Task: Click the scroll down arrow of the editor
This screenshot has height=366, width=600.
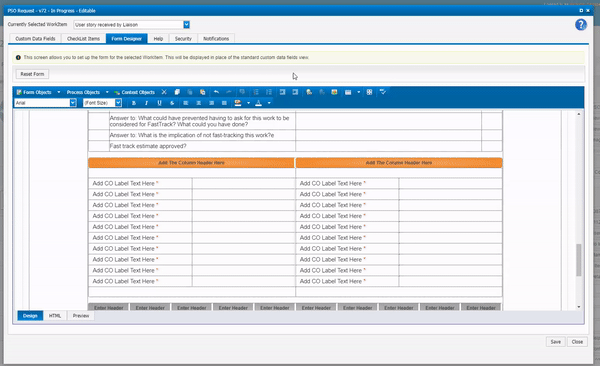Action: tap(579, 307)
